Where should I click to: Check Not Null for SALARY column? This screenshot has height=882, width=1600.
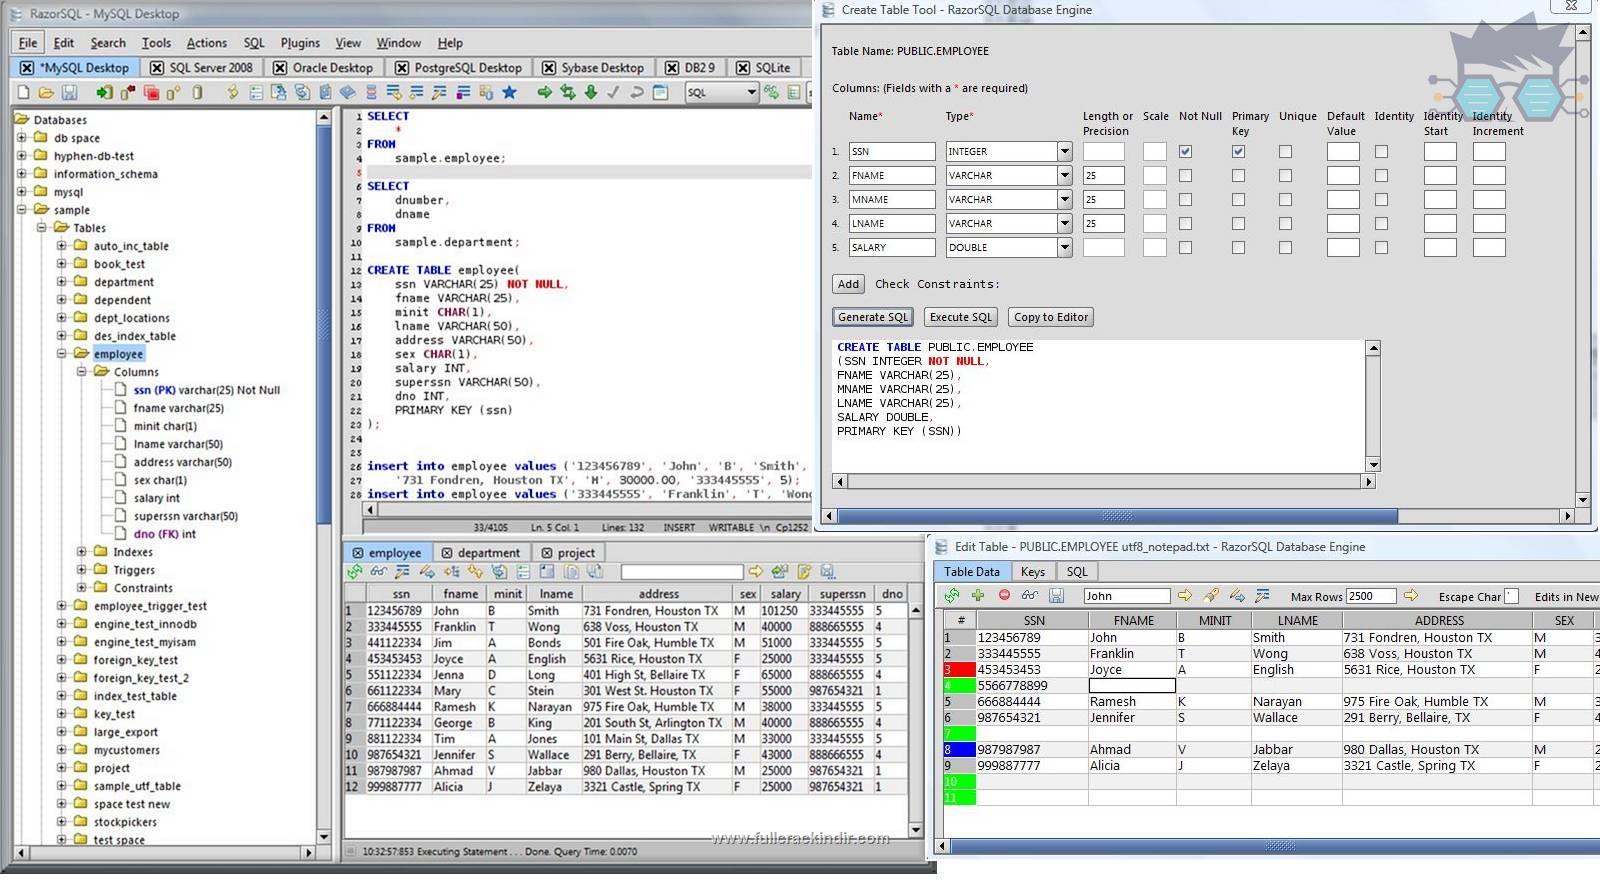(x=1185, y=248)
